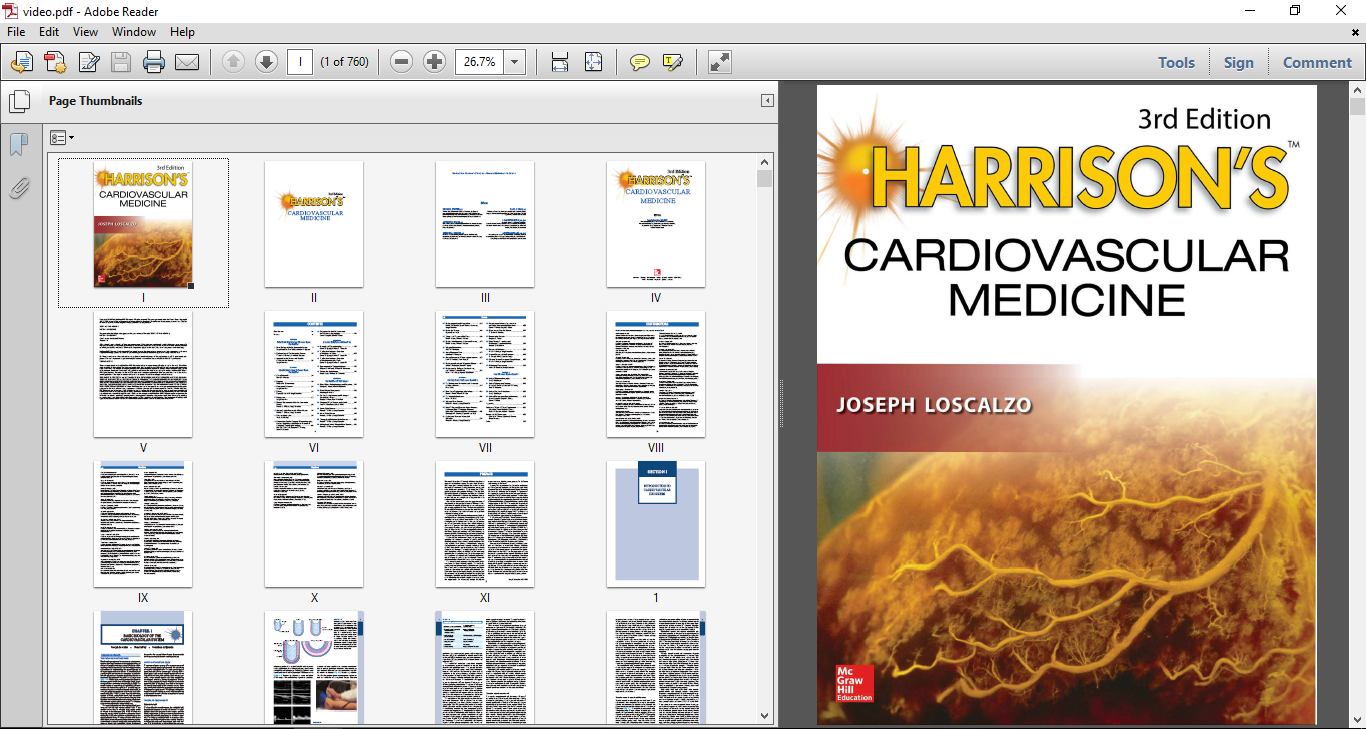Click the Edit/Sign document toolbar icon
This screenshot has width=1366, height=729.
point(88,62)
